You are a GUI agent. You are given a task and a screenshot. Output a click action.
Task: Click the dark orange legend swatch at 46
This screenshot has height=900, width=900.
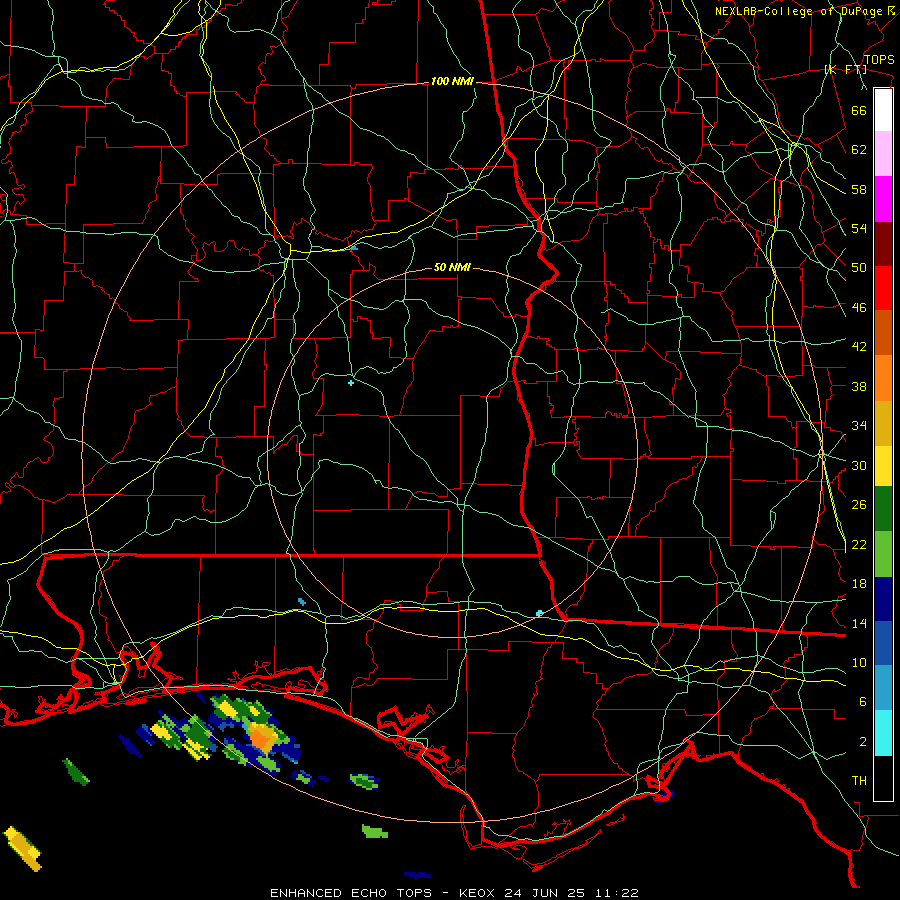(x=883, y=332)
